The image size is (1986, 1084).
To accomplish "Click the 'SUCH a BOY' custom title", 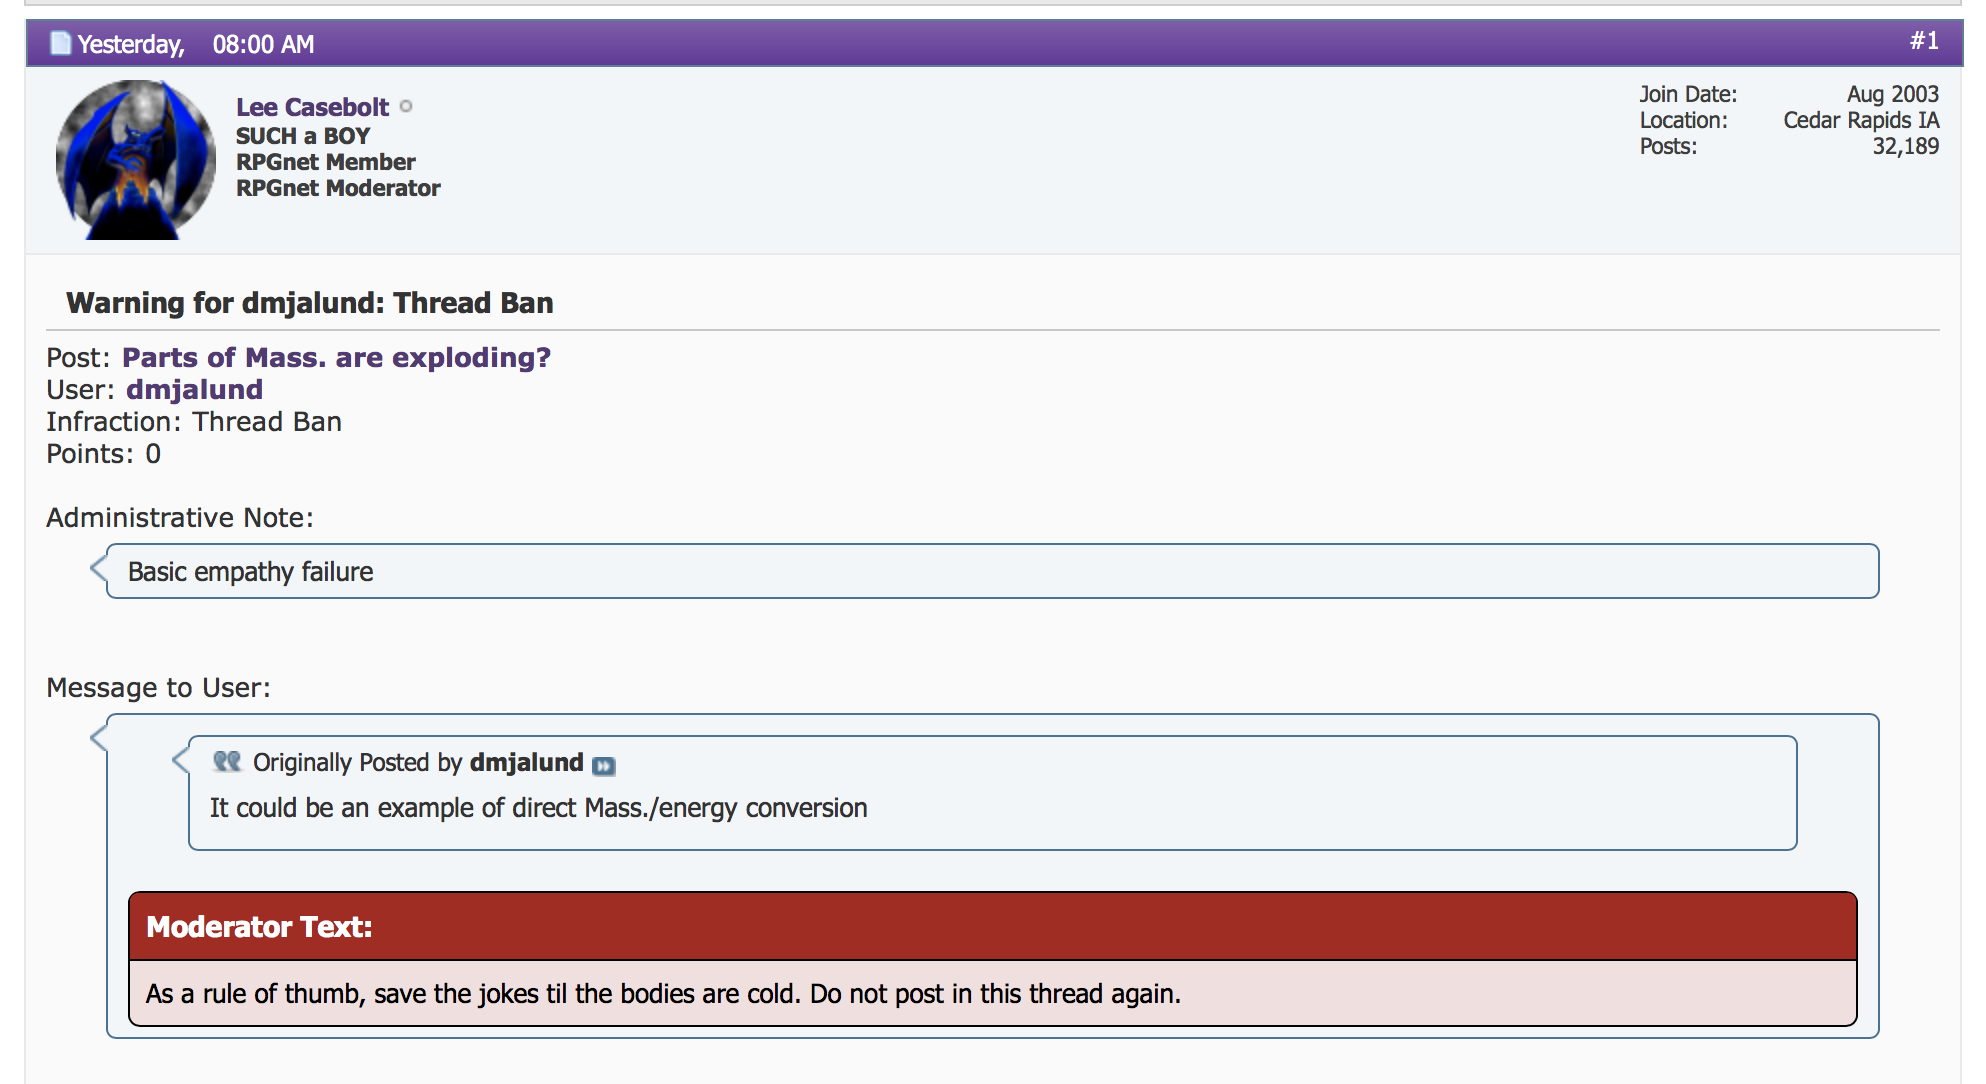I will coord(303,136).
